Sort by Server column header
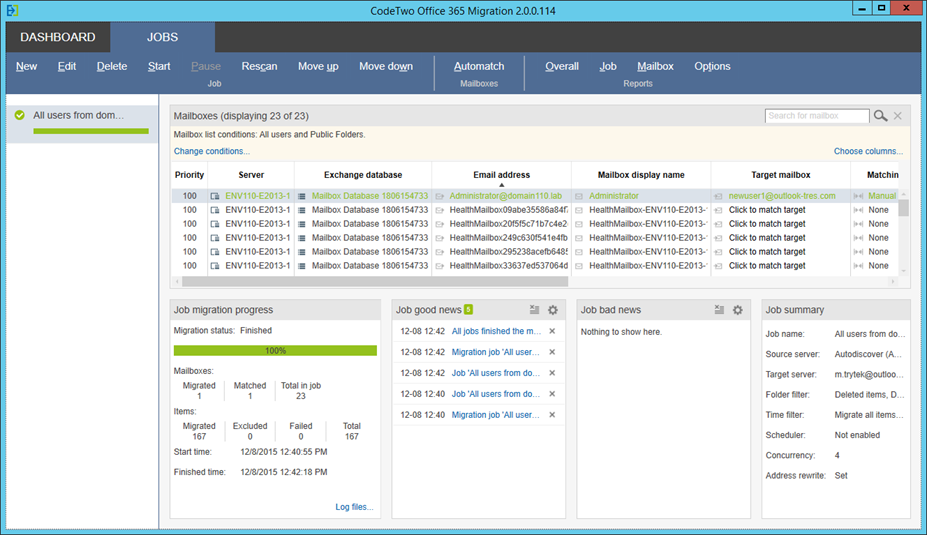This screenshot has width=927, height=535. [251, 175]
